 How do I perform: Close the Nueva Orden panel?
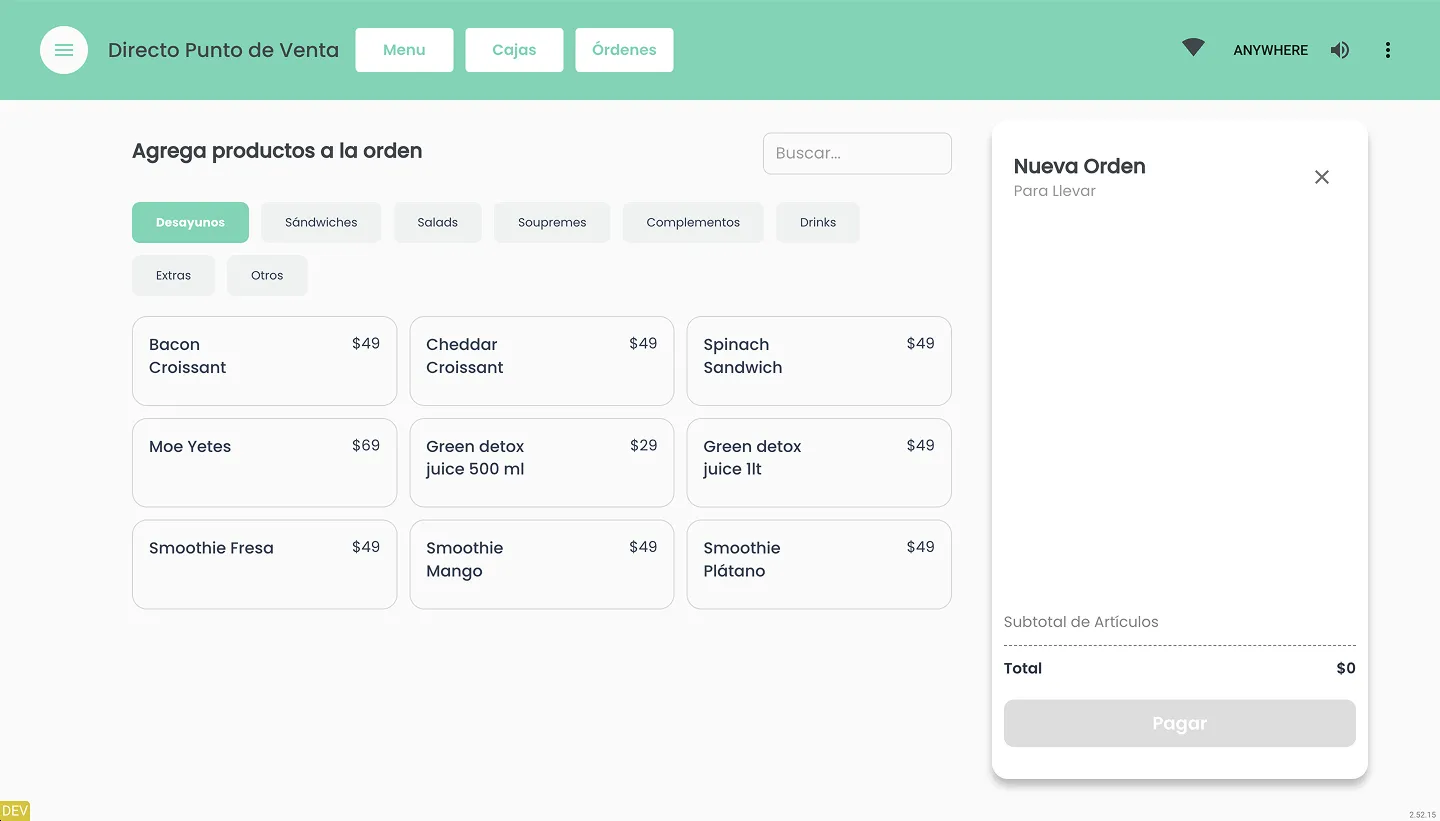click(1321, 177)
